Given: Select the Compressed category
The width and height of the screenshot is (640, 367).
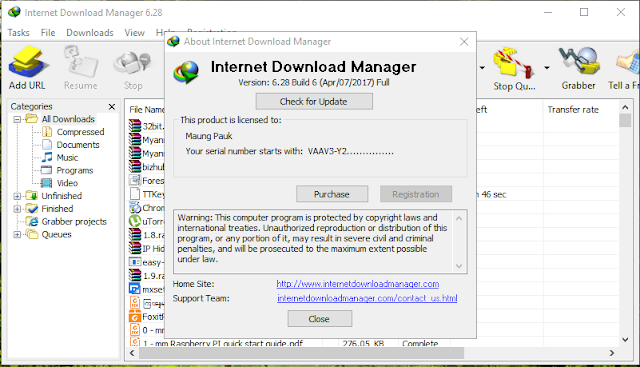Looking at the screenshot, I should click(x=80, y=132).
